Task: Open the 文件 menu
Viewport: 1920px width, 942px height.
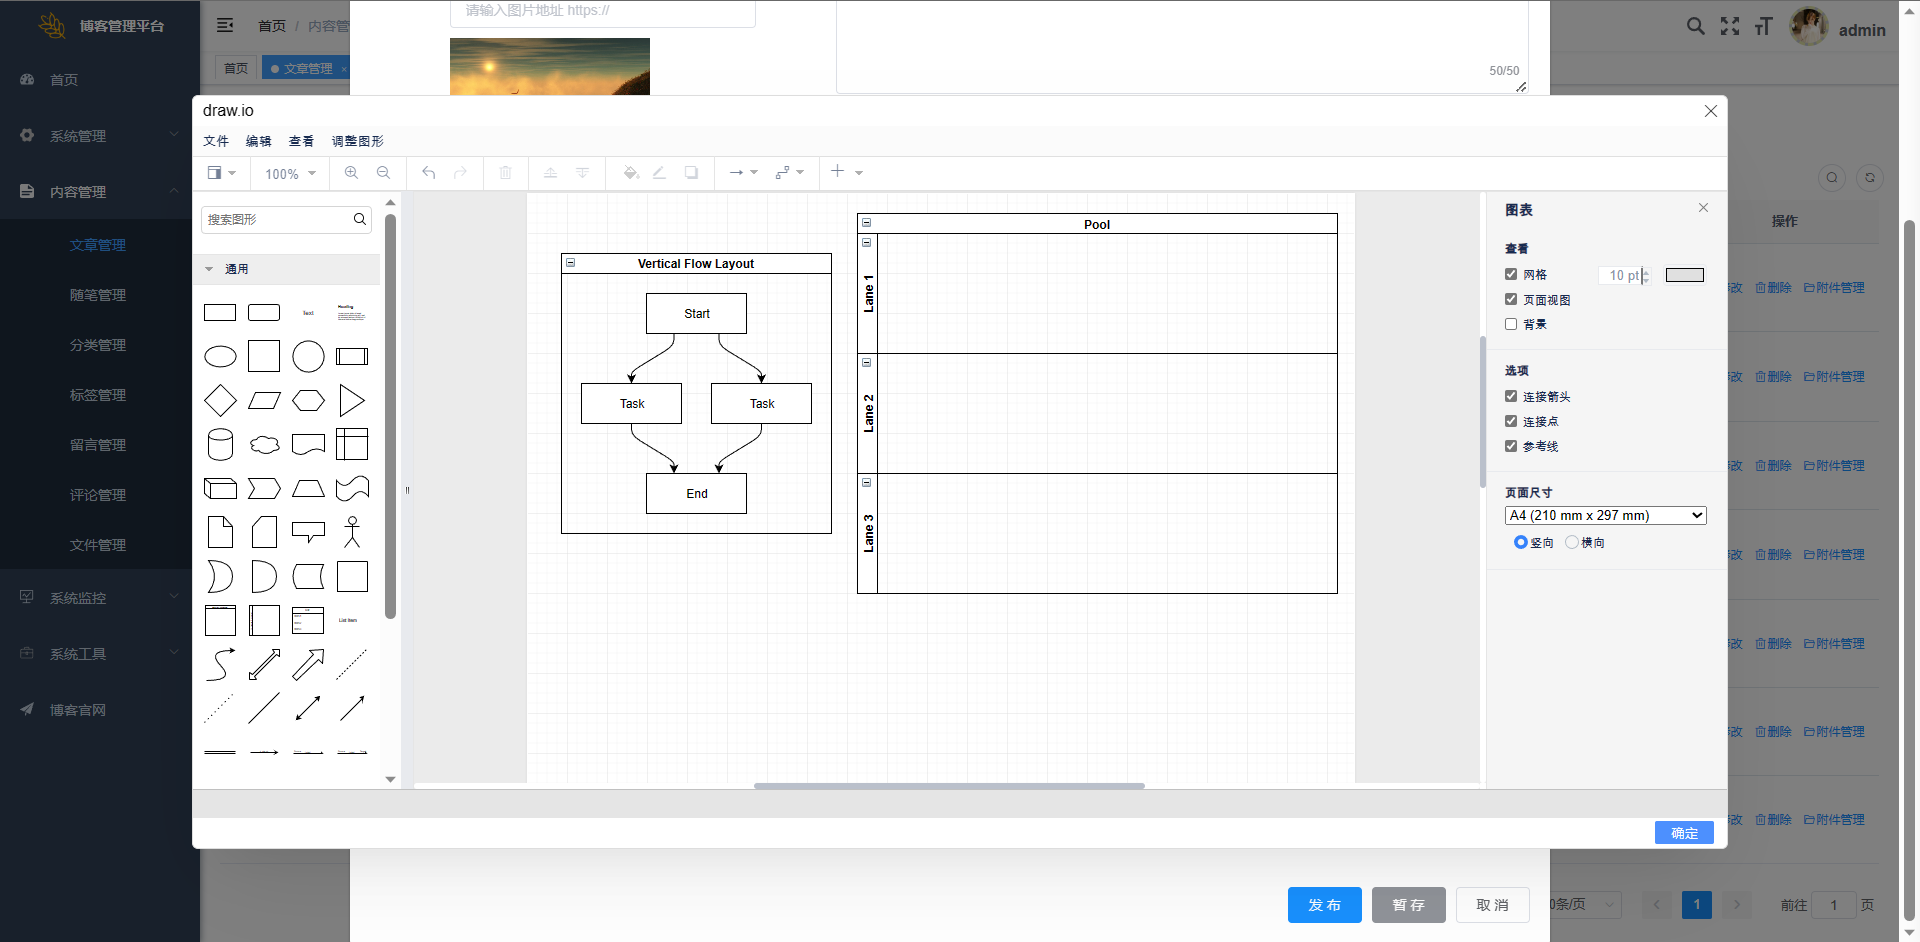Action: (x=216, y=141)
